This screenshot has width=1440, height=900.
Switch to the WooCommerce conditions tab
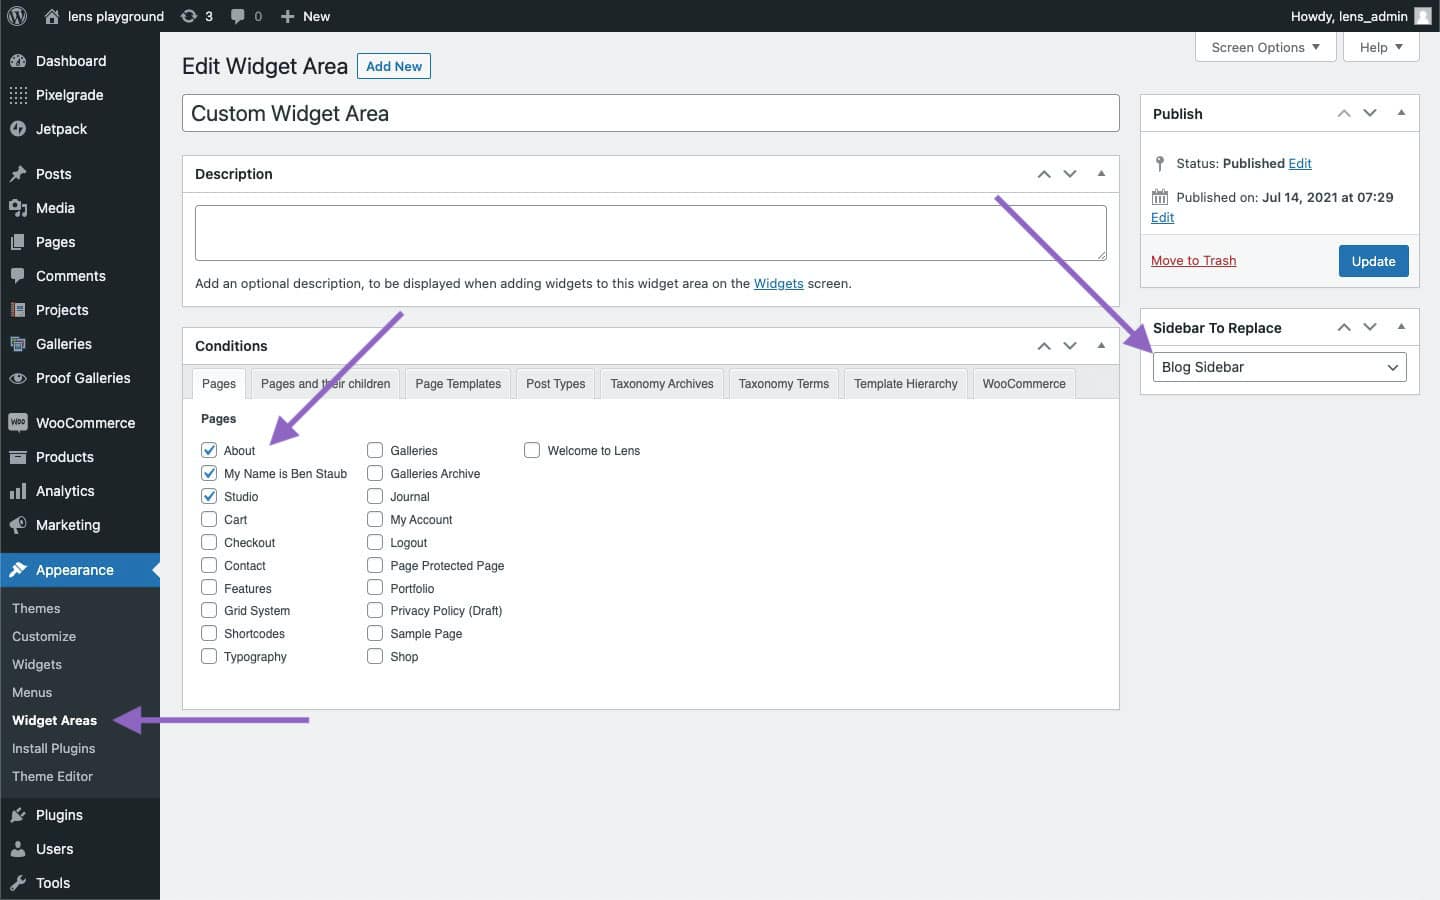tap(1024, 384)
